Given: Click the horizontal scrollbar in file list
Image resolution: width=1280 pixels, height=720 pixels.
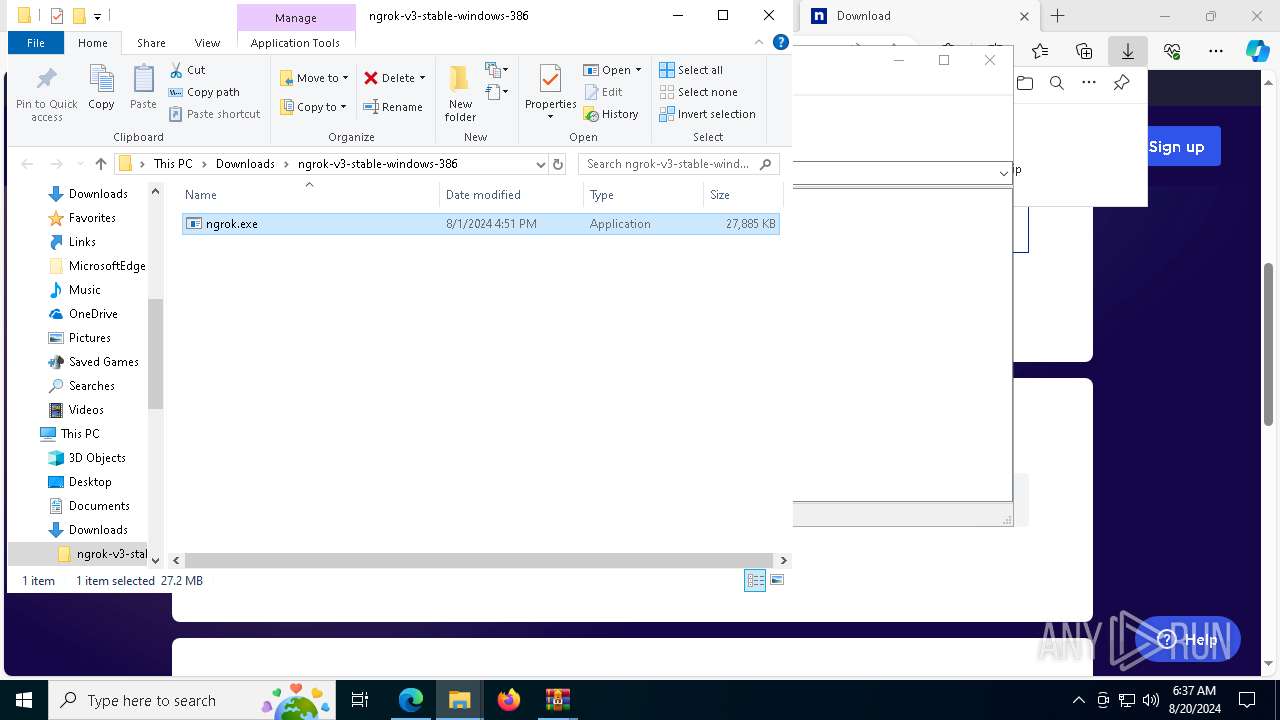Looking at the screenshot, I should click(x=479, y=560).
